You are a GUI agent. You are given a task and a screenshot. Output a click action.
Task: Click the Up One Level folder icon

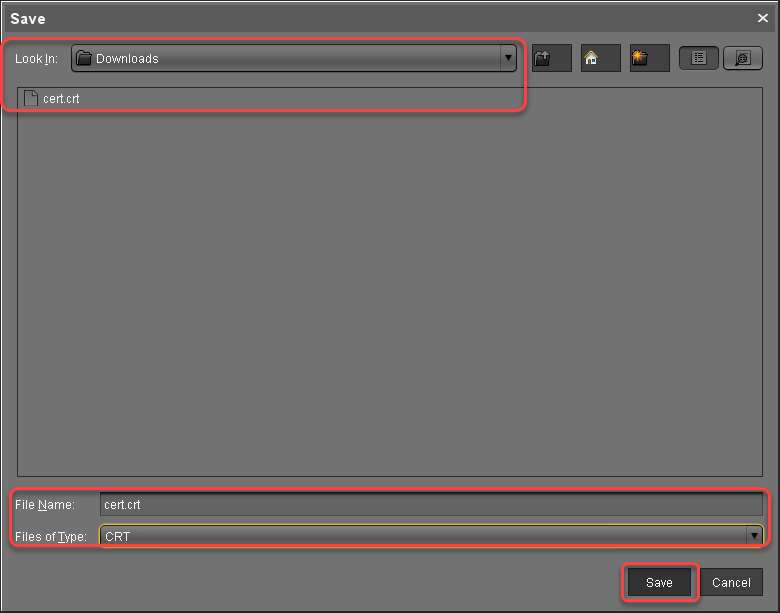click(x=551, y=58)
